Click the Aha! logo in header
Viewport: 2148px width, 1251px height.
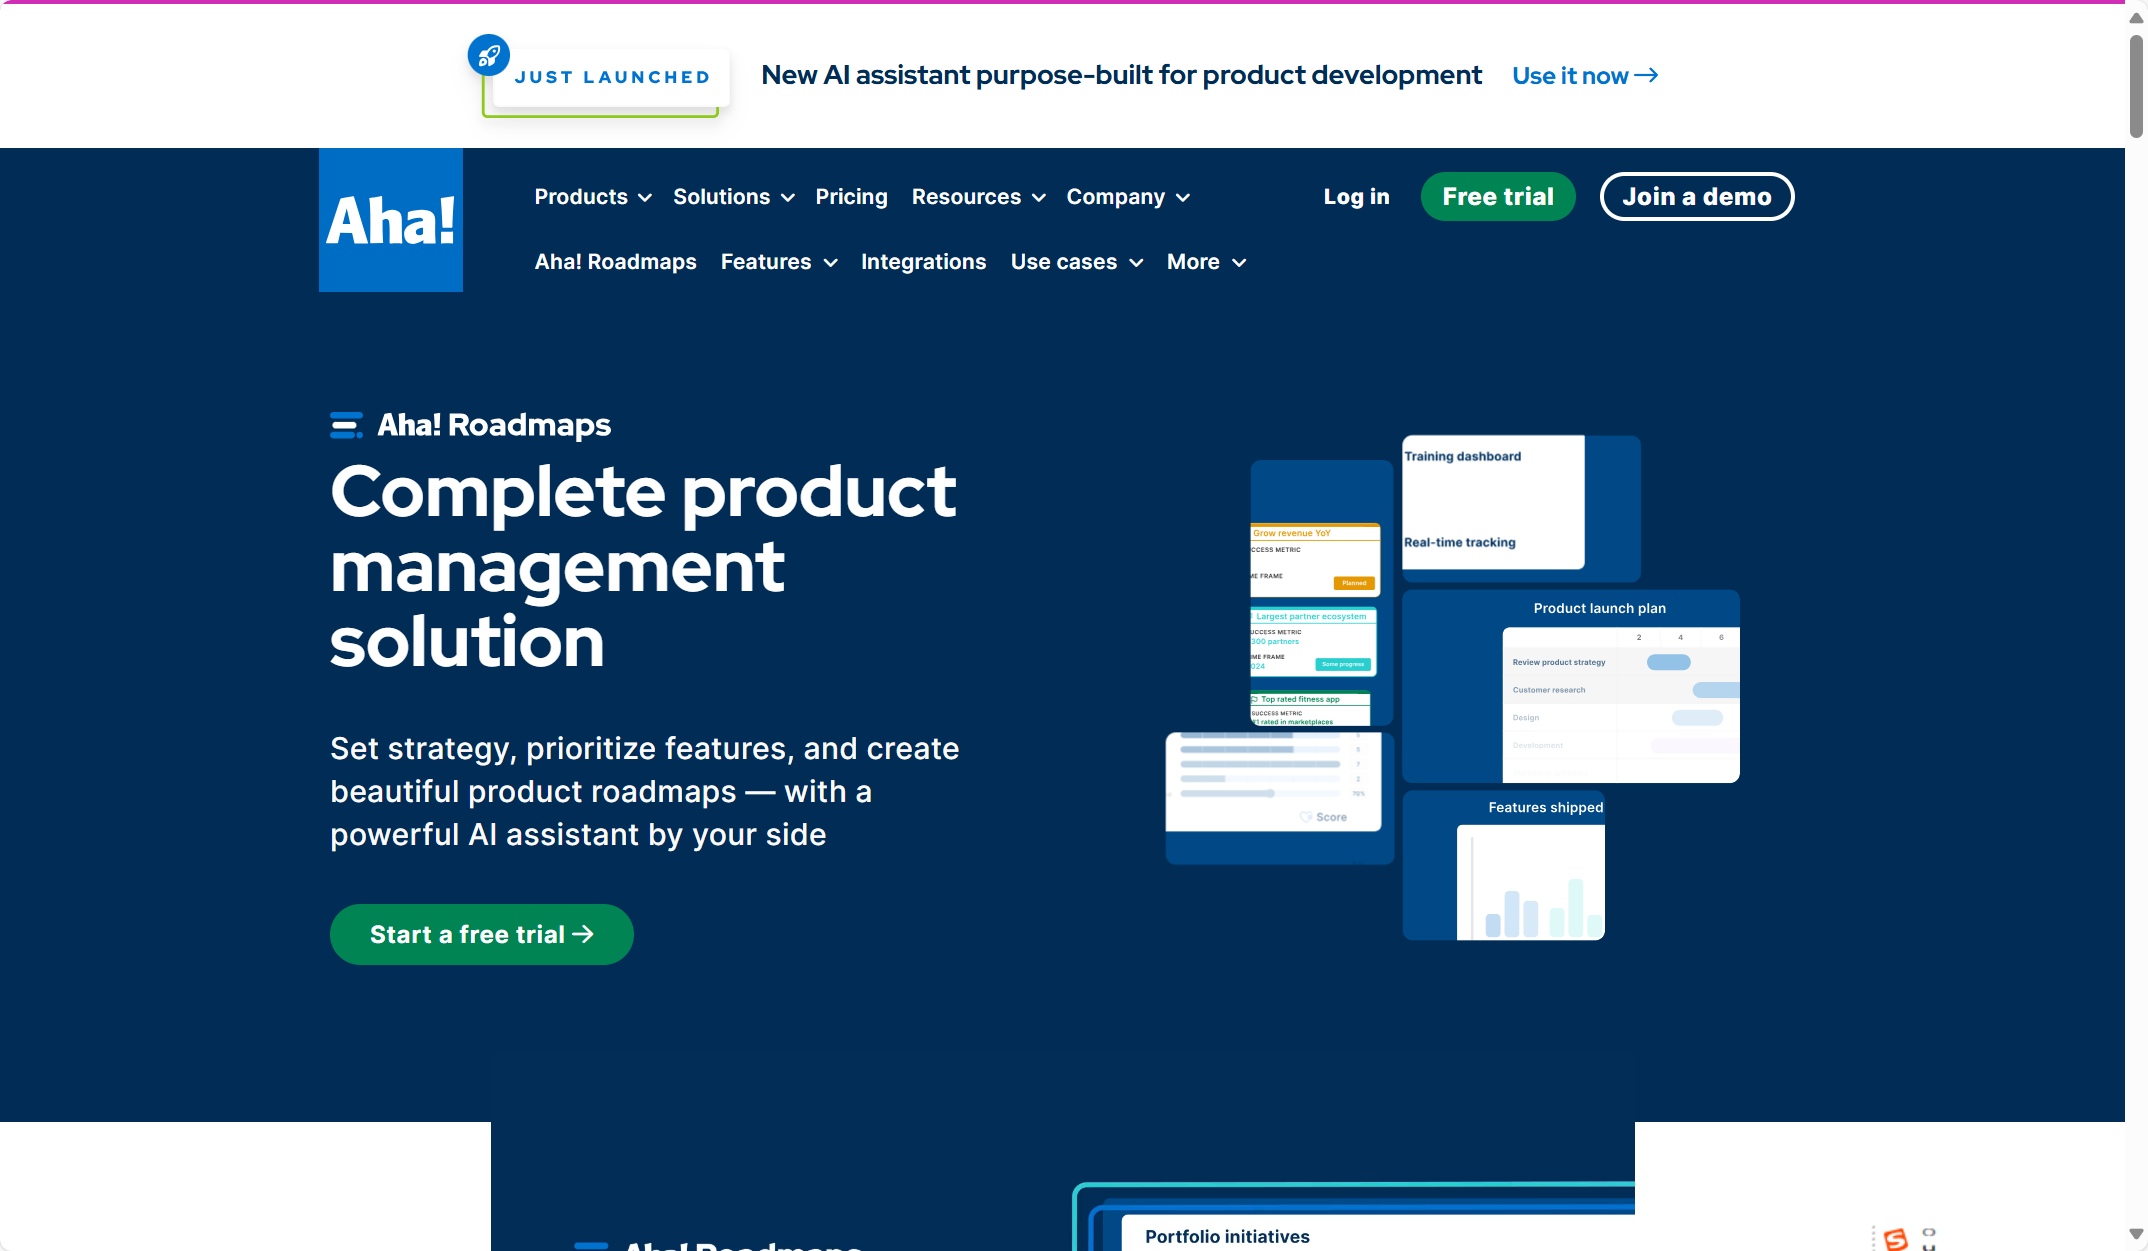[390, 220]
